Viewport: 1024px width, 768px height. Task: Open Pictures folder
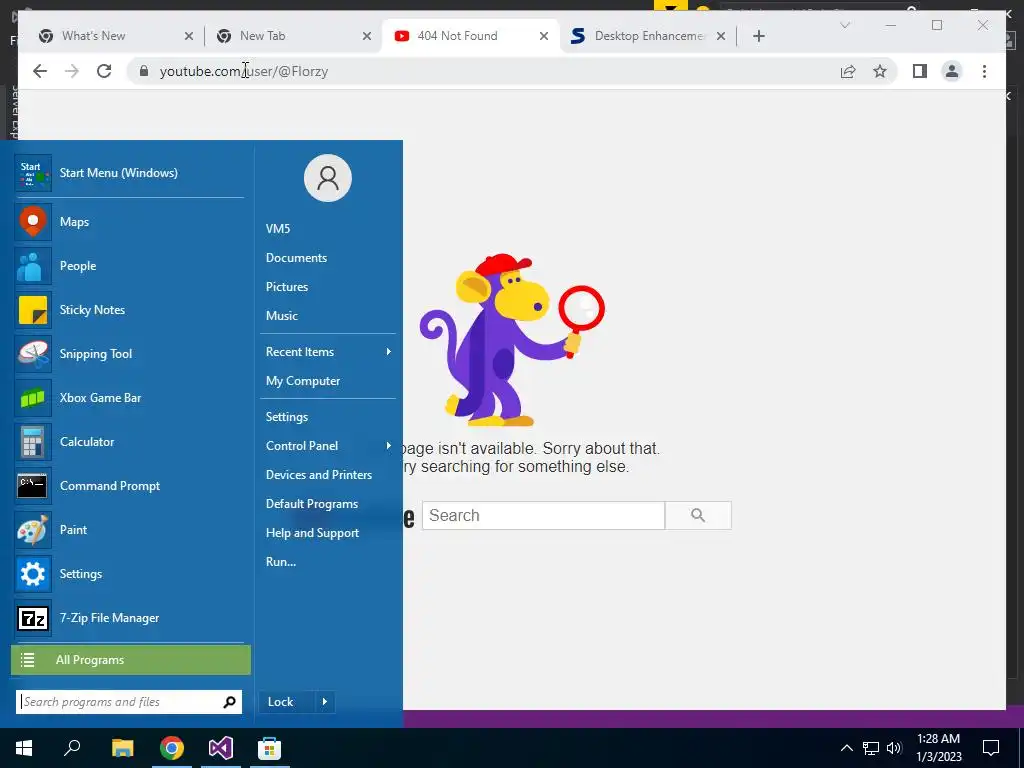click(287, 287)
